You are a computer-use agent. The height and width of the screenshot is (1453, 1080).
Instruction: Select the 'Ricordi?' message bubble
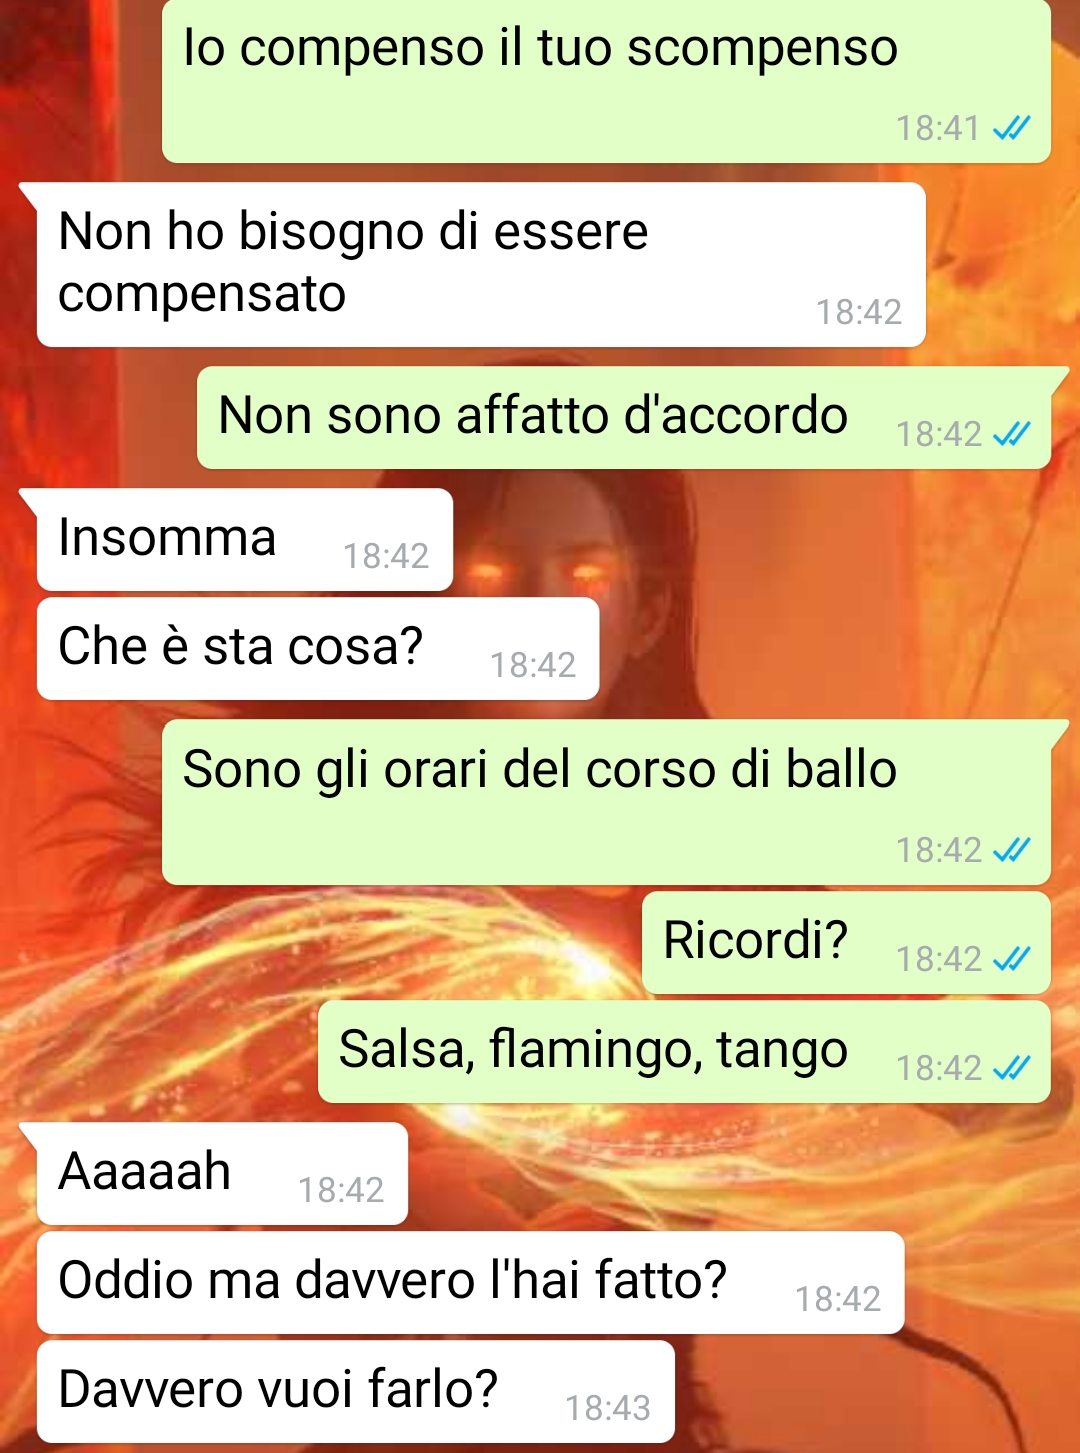tap(846, 943)
